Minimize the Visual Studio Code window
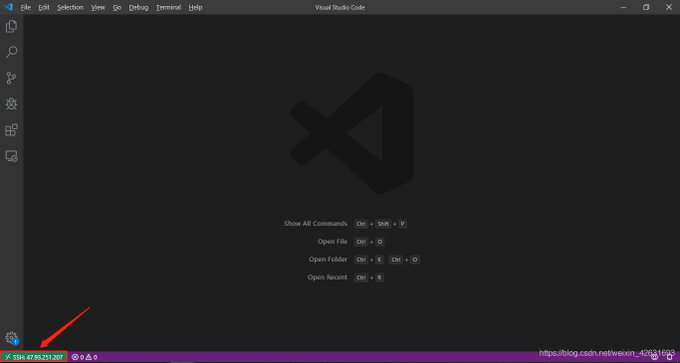680x363 pixels. [624, 7]
